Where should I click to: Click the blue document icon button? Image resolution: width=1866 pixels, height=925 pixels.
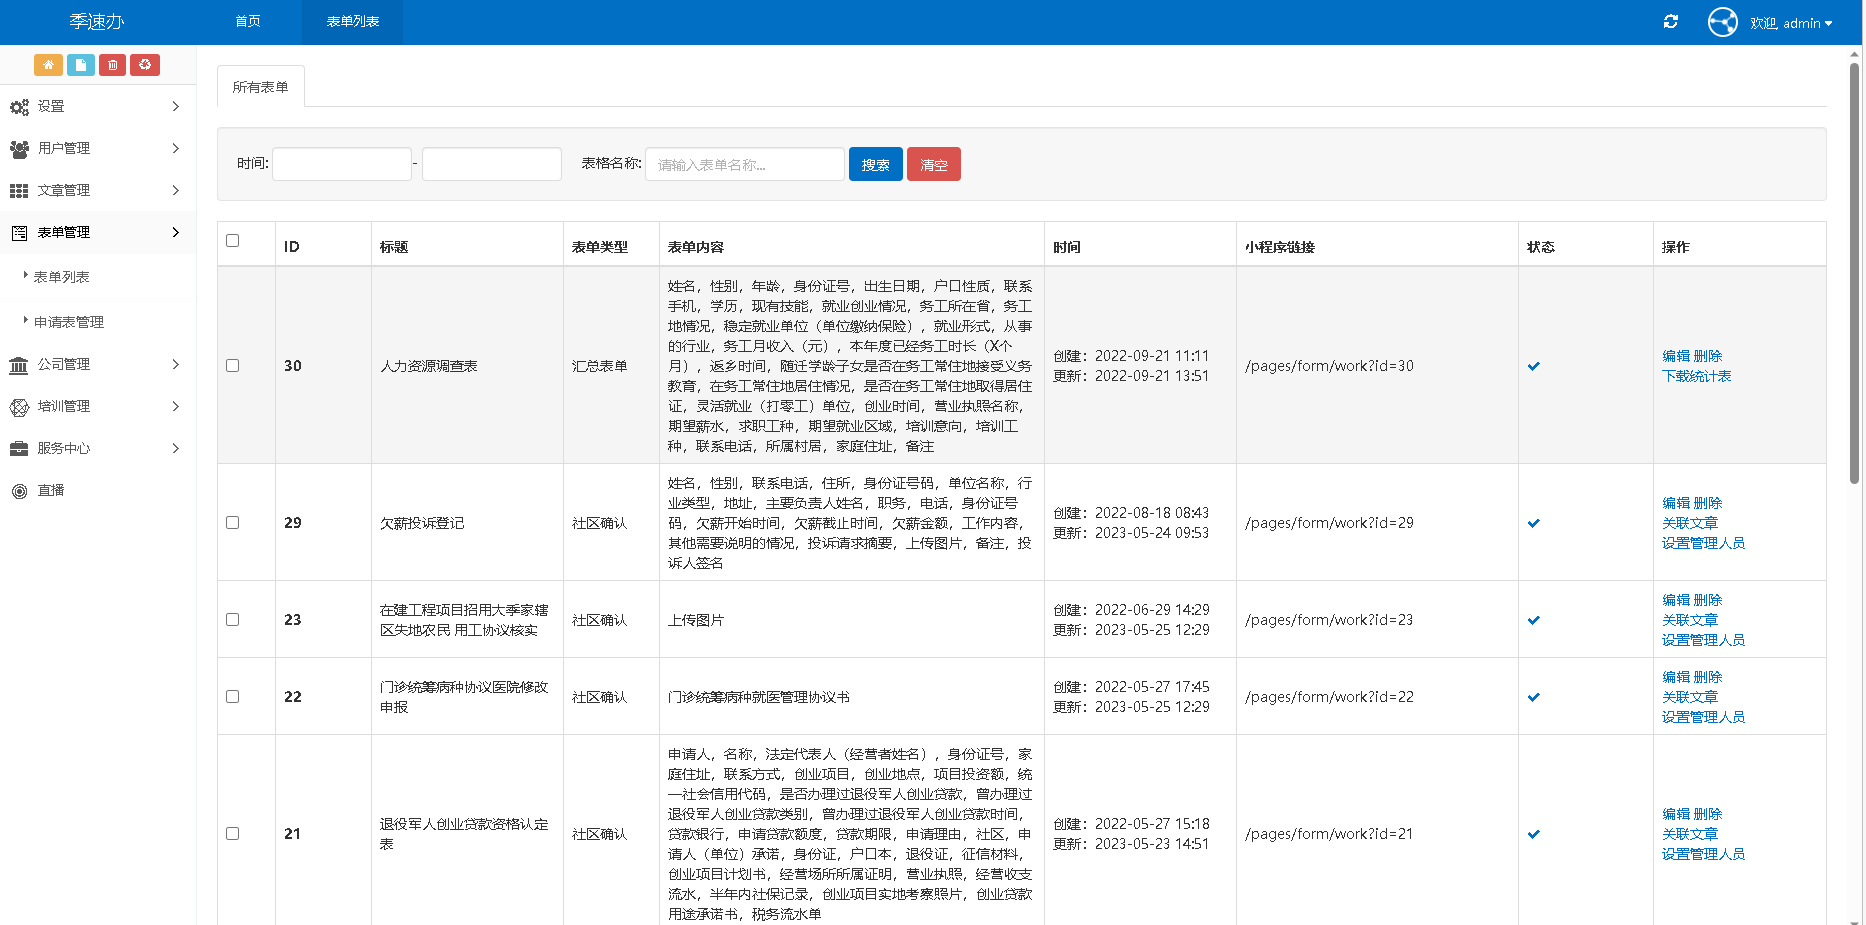(x=81, y=65)
